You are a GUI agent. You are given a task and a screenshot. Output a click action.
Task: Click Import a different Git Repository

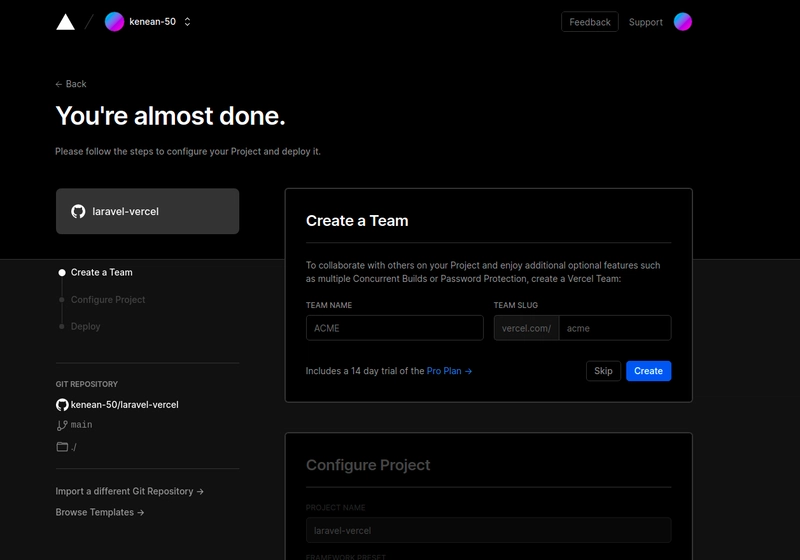click(x=130, y=491)
